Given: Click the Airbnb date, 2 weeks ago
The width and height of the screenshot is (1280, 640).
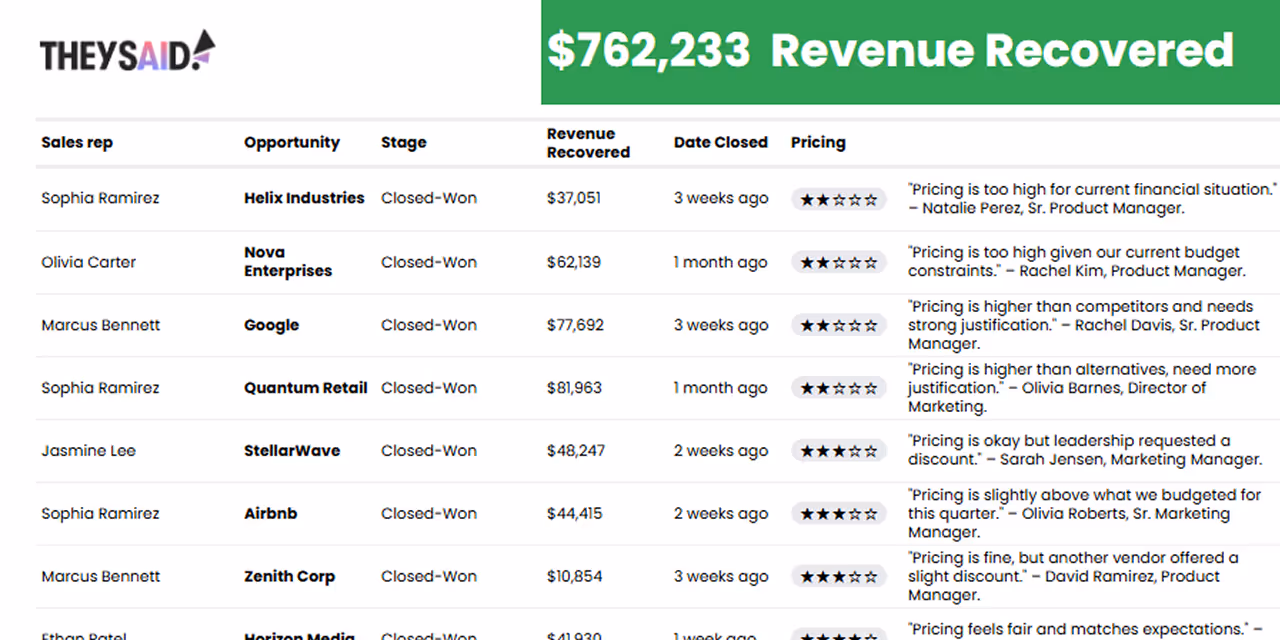Looking at the screenshot, I should click(721, 514).
